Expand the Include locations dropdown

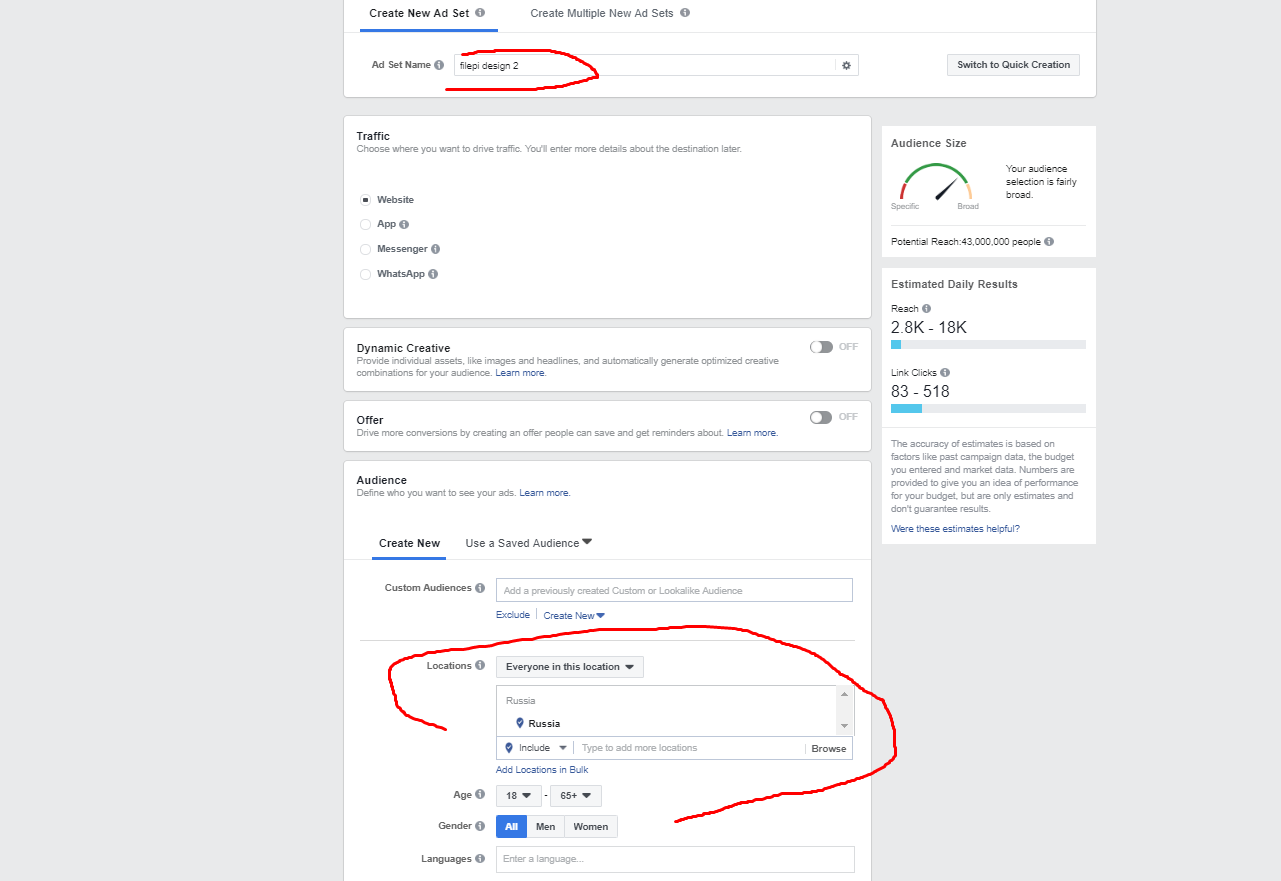(536, 748)
